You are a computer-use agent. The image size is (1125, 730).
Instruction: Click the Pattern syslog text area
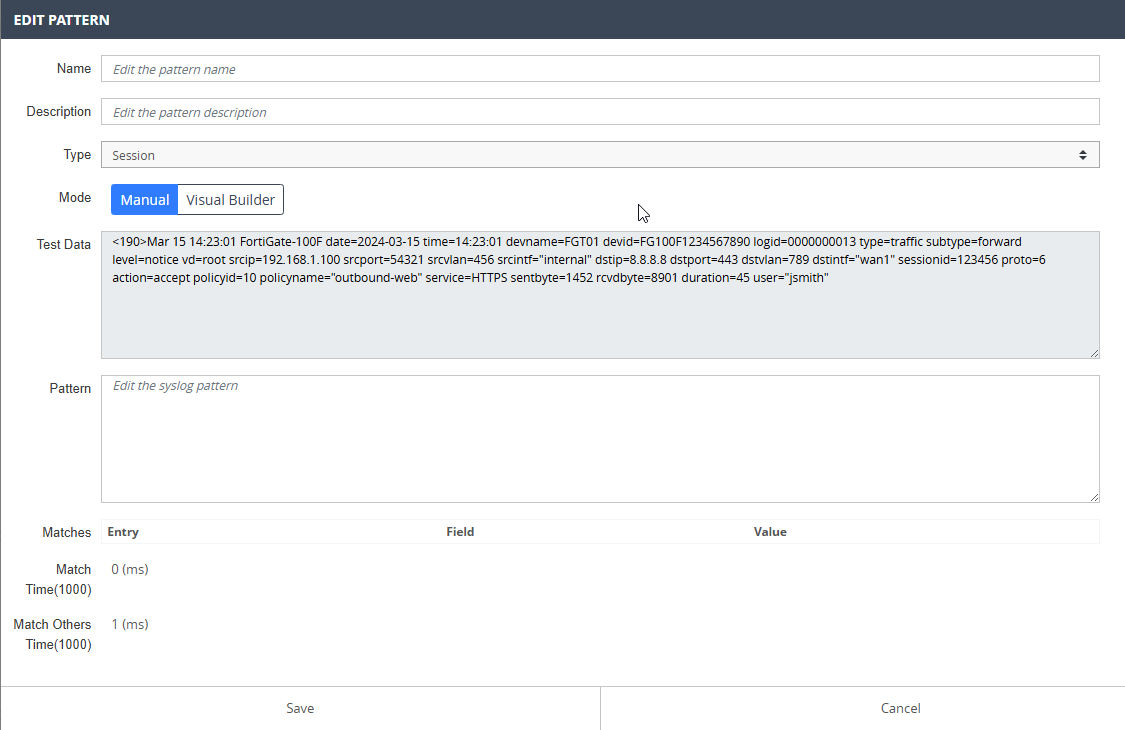click(x=600, y=439)
